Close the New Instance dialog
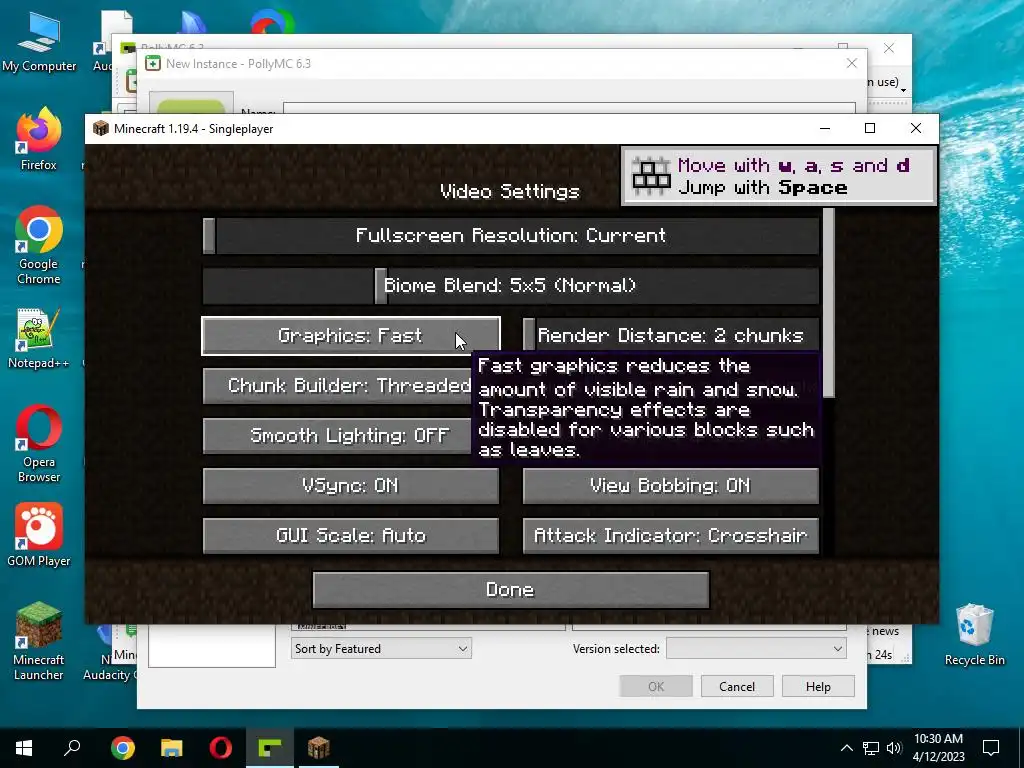 click(852, 63)
